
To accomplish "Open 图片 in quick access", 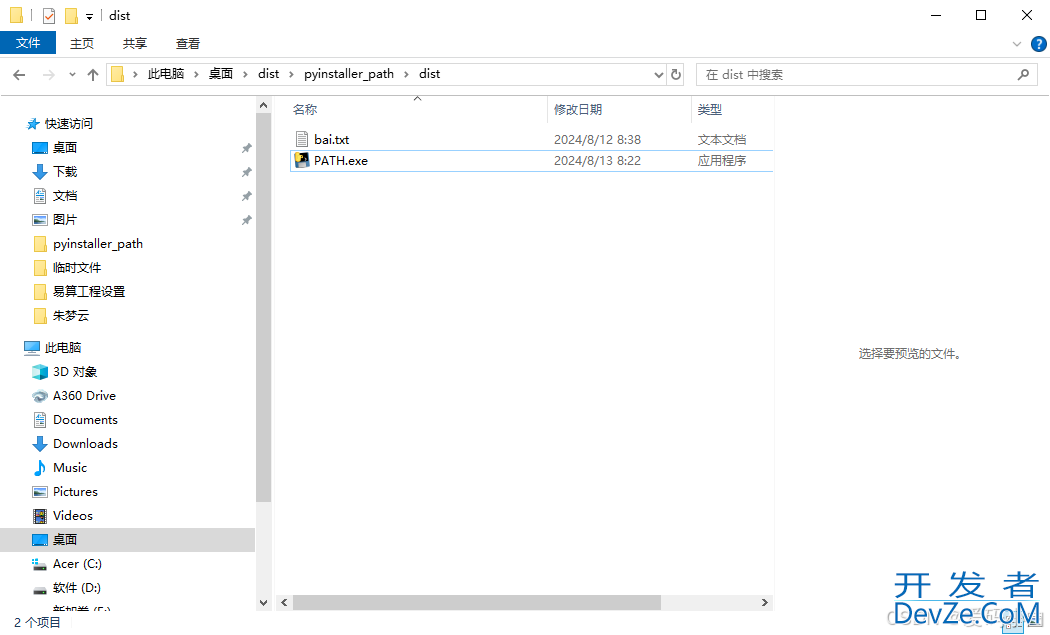I will tap(65, 220).
